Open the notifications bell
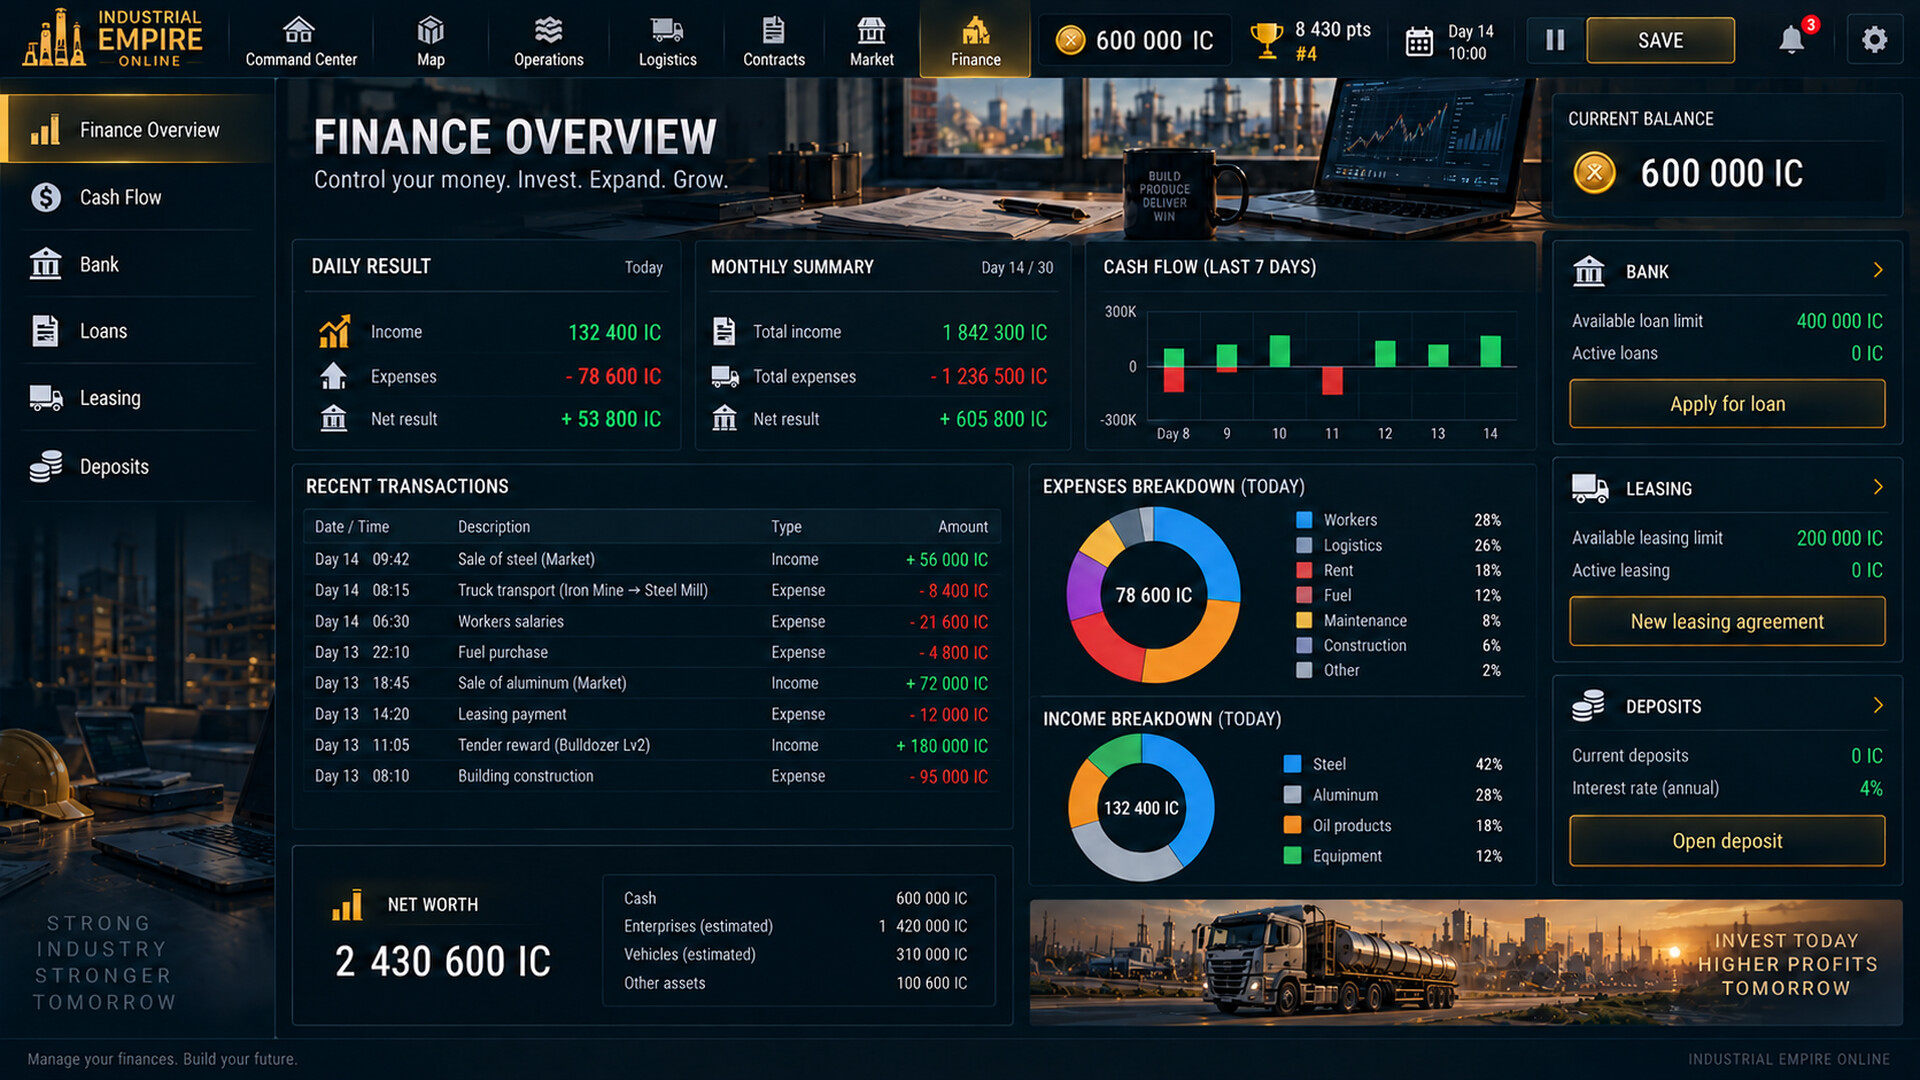This screenshot has height=1080, width=1920. pyautogui.click(x=1791, y=40)
